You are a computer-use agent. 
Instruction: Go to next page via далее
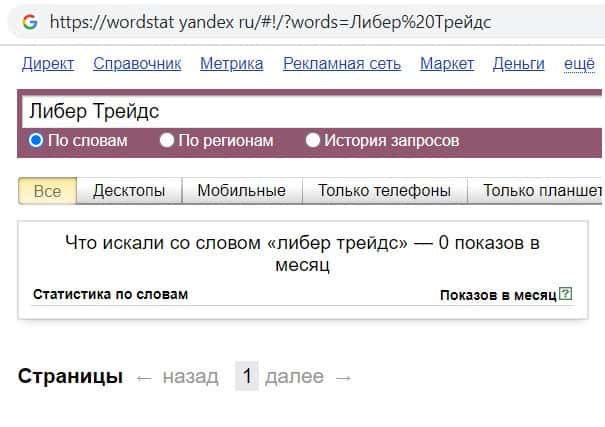click(x=294, y=377)
